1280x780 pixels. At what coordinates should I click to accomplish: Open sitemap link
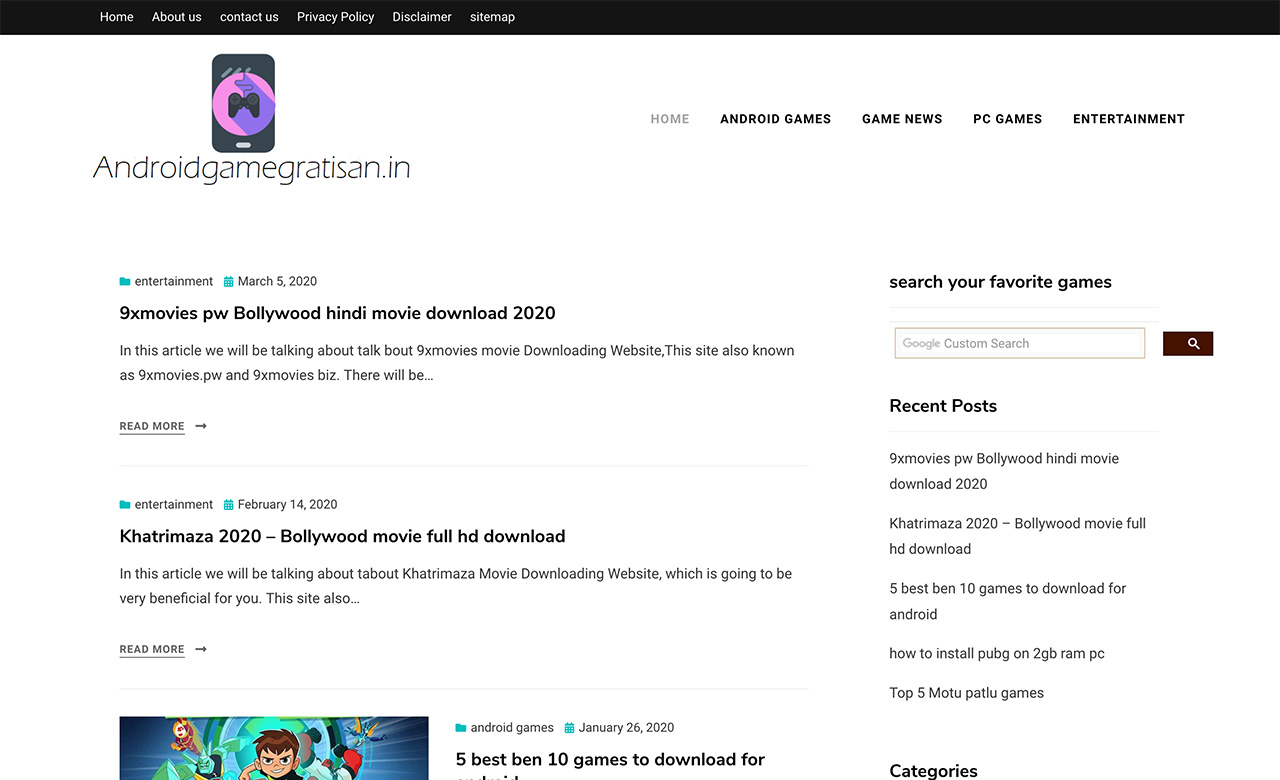click(492, 17)
